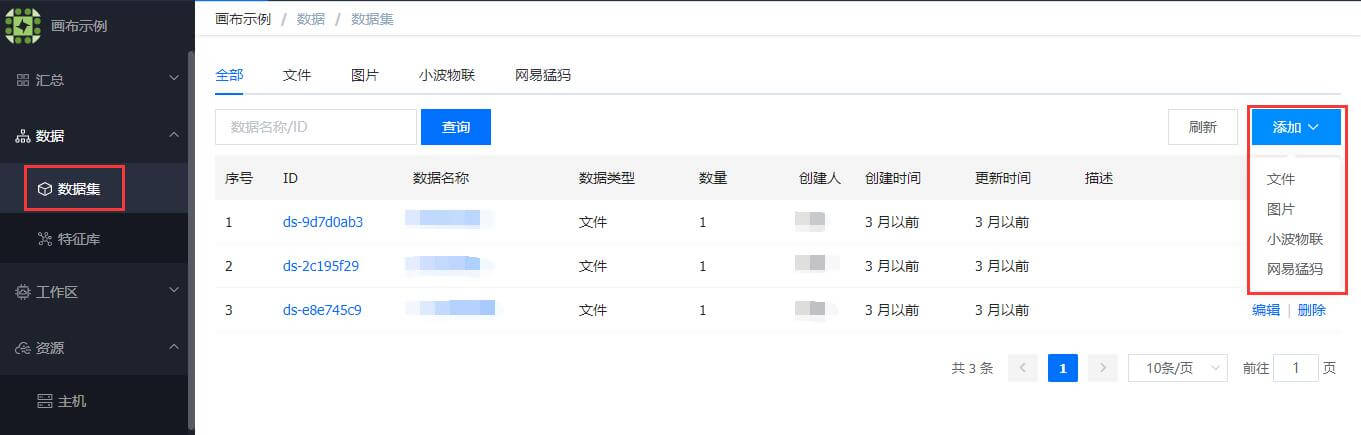Switch to the 图片 tab
The image size is (1361, 435).
click(365, 75)
